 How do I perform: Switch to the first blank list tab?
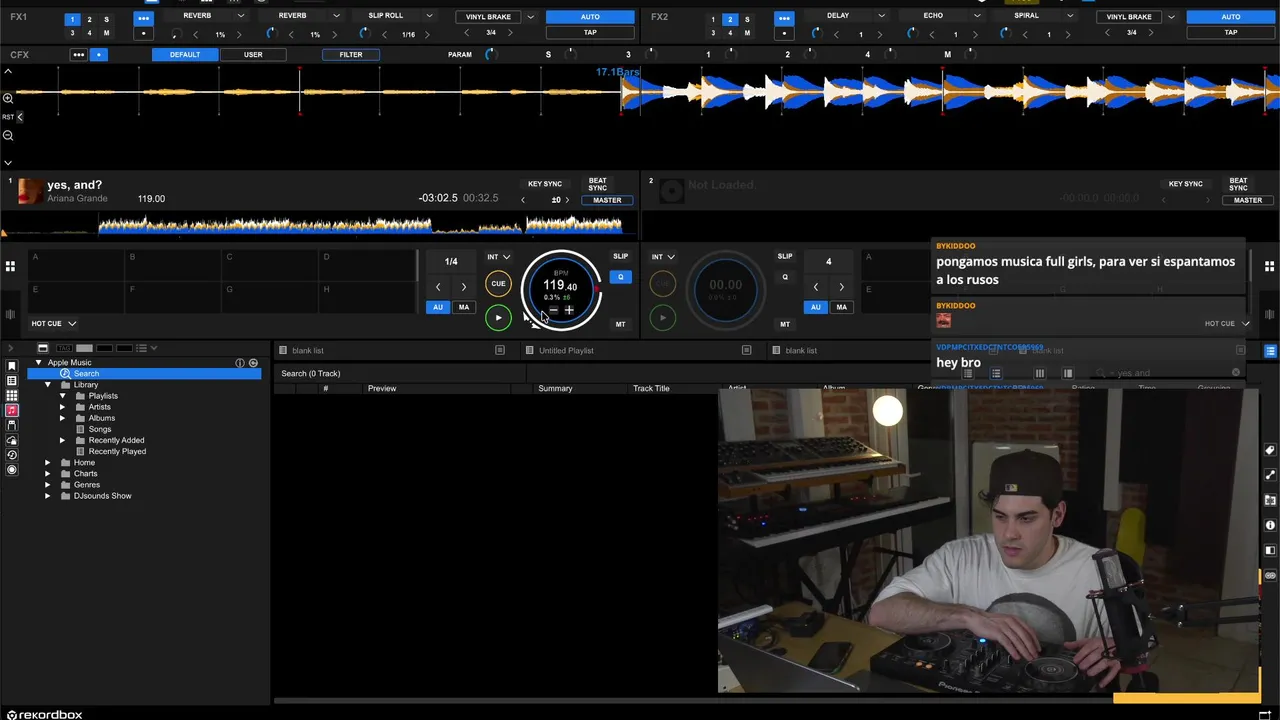pyautogui.click(x=307, y=350)
